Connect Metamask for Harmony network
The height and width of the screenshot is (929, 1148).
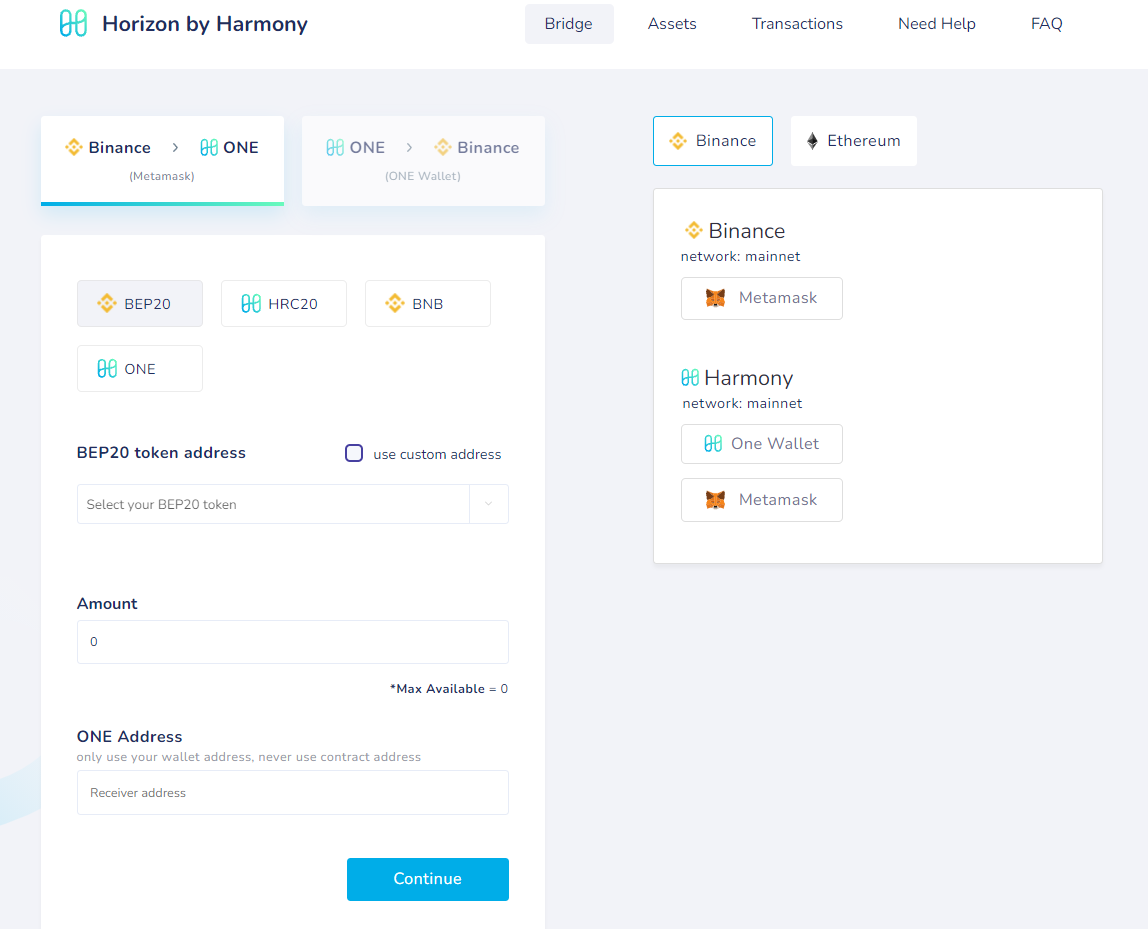pos(761,500)
